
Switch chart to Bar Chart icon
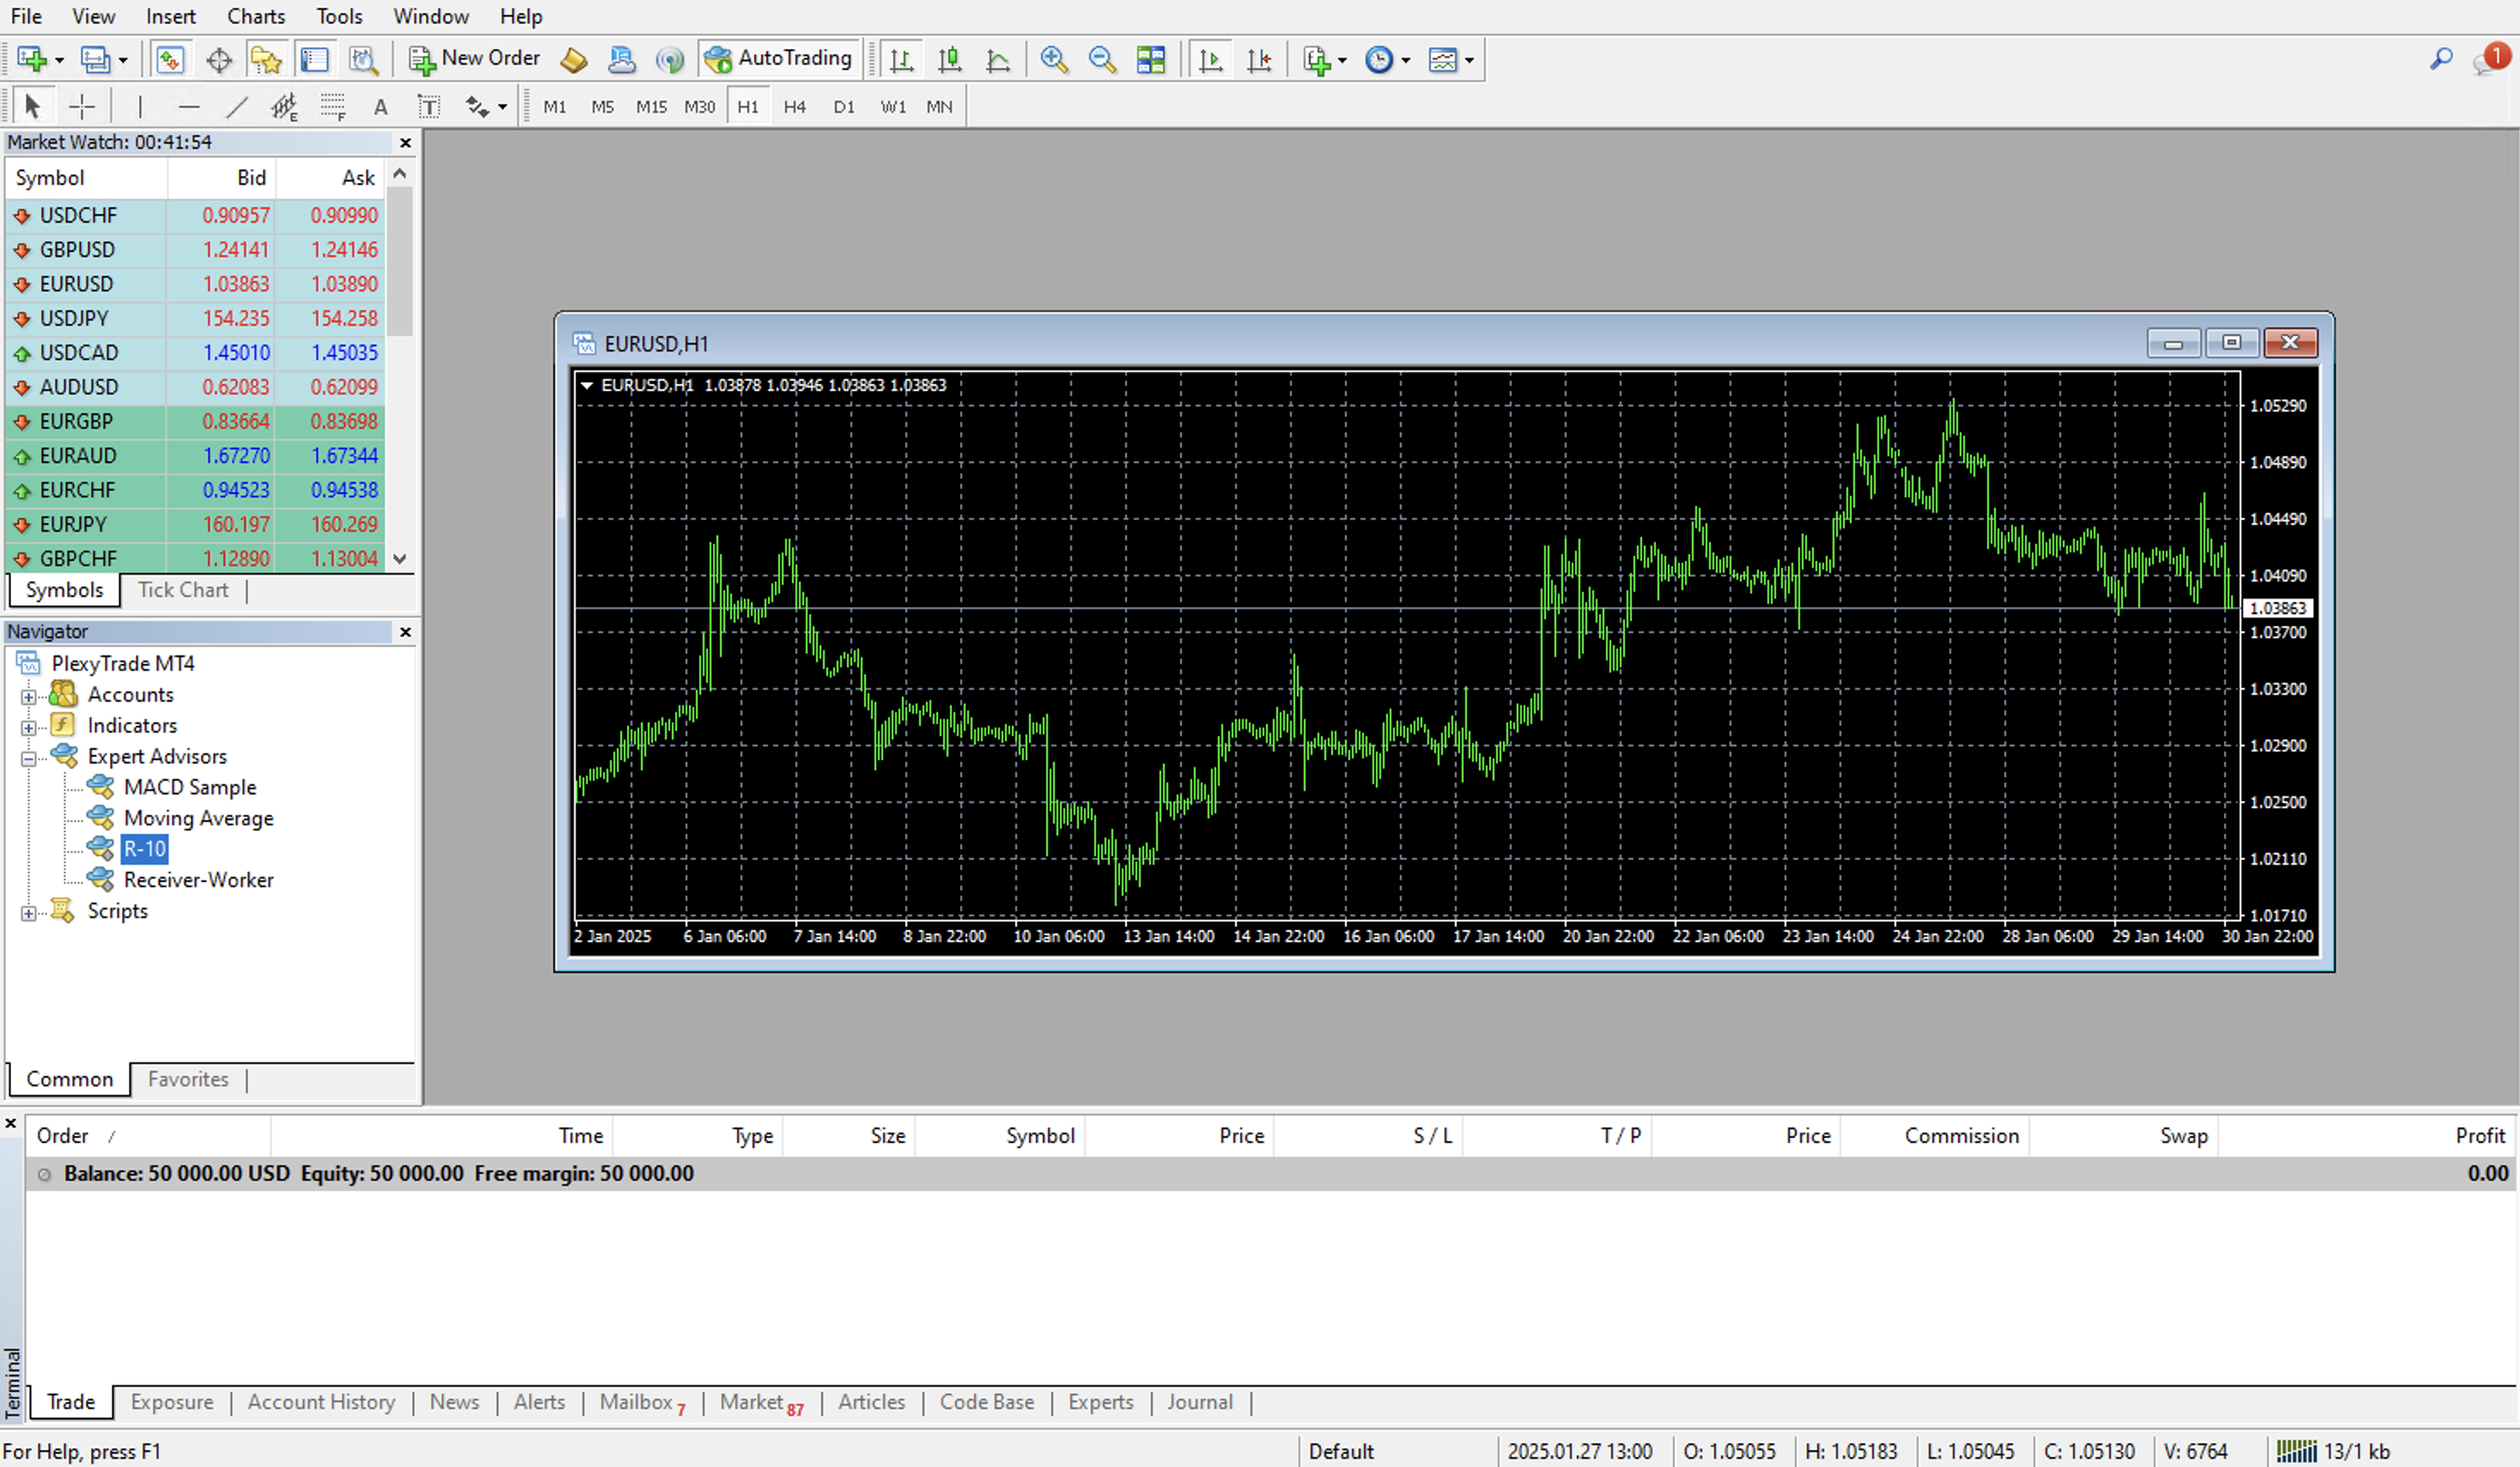tap(902, 60)
